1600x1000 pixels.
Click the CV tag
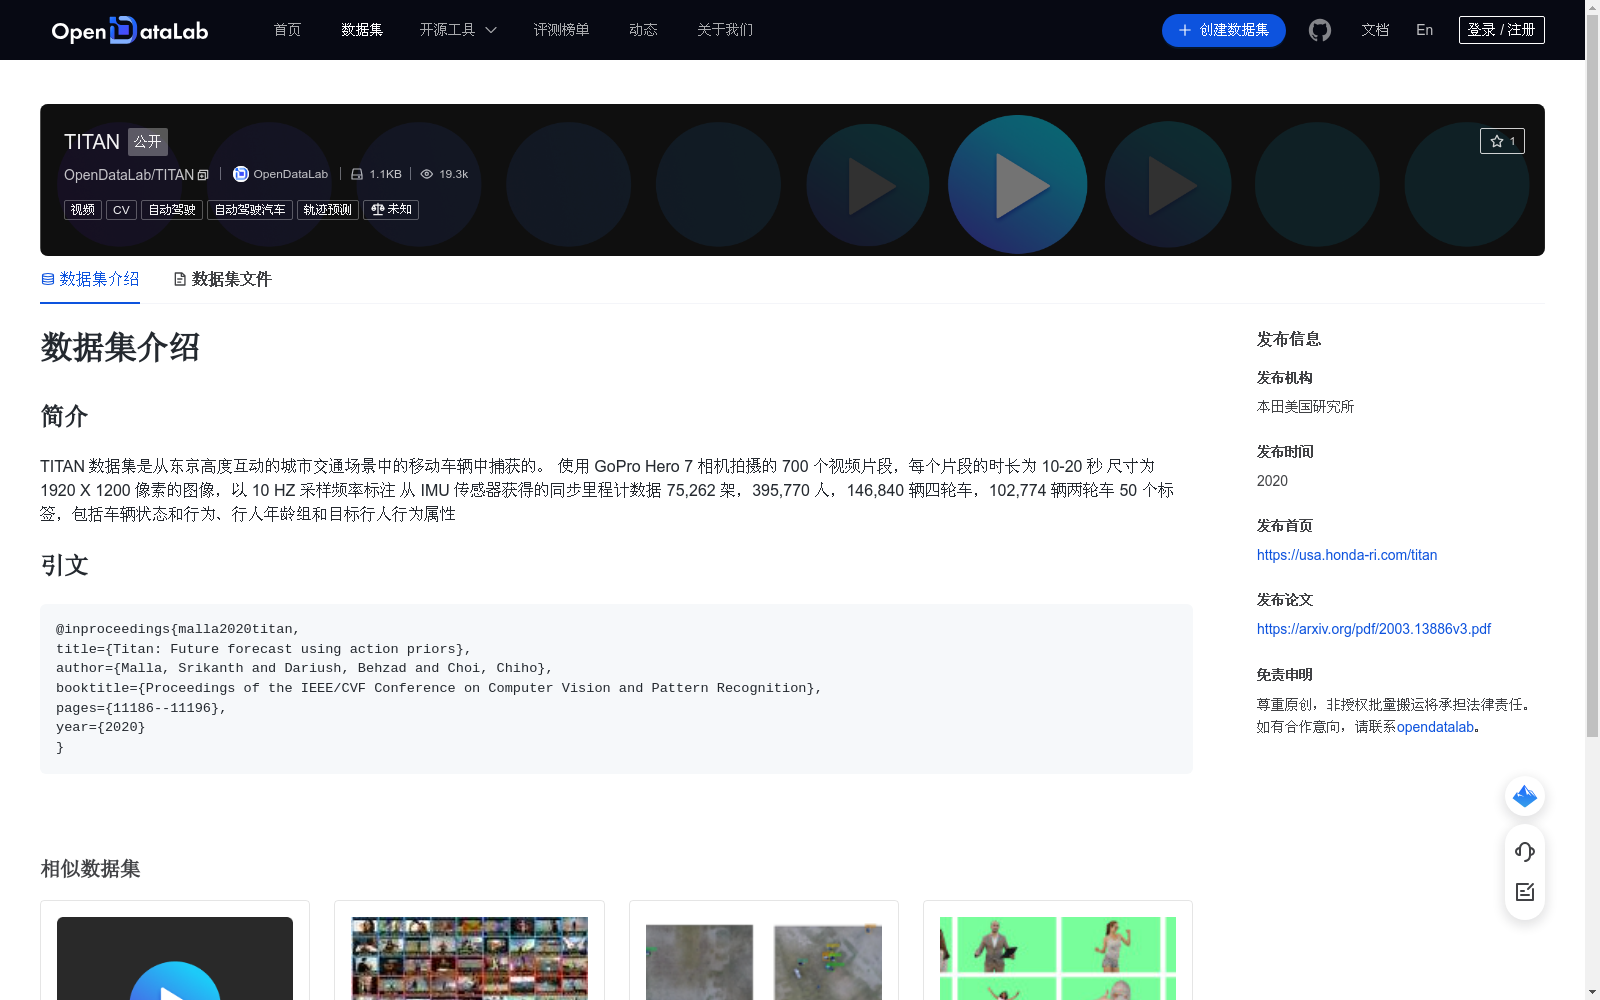click(x=121, y=210)
